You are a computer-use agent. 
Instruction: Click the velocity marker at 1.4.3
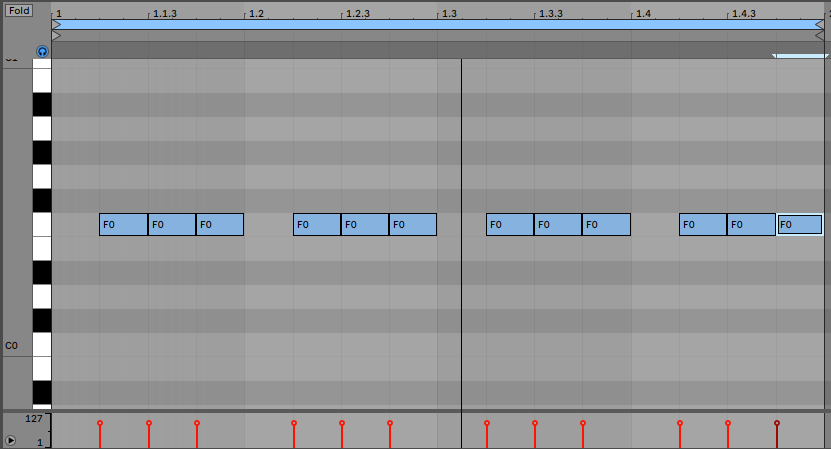click(x=728, y=423)
